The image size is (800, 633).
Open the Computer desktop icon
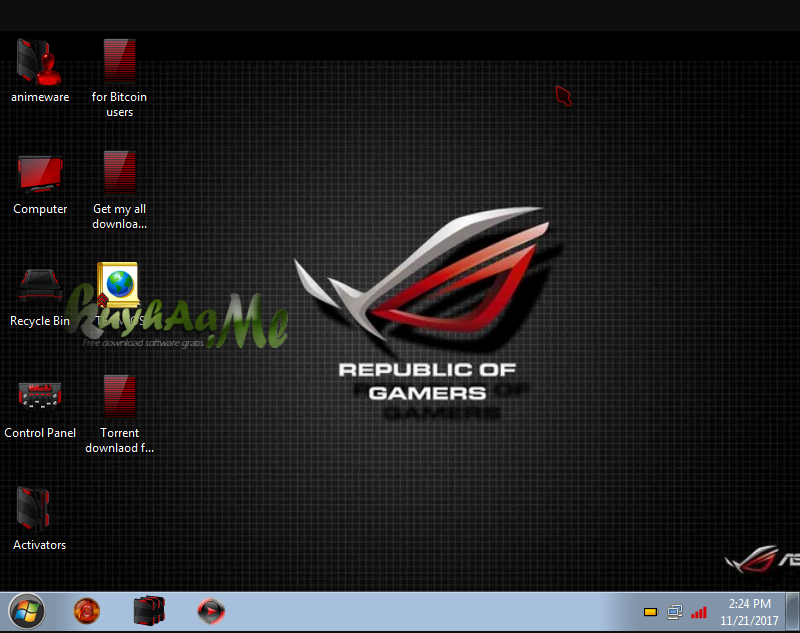pos(40,174)
